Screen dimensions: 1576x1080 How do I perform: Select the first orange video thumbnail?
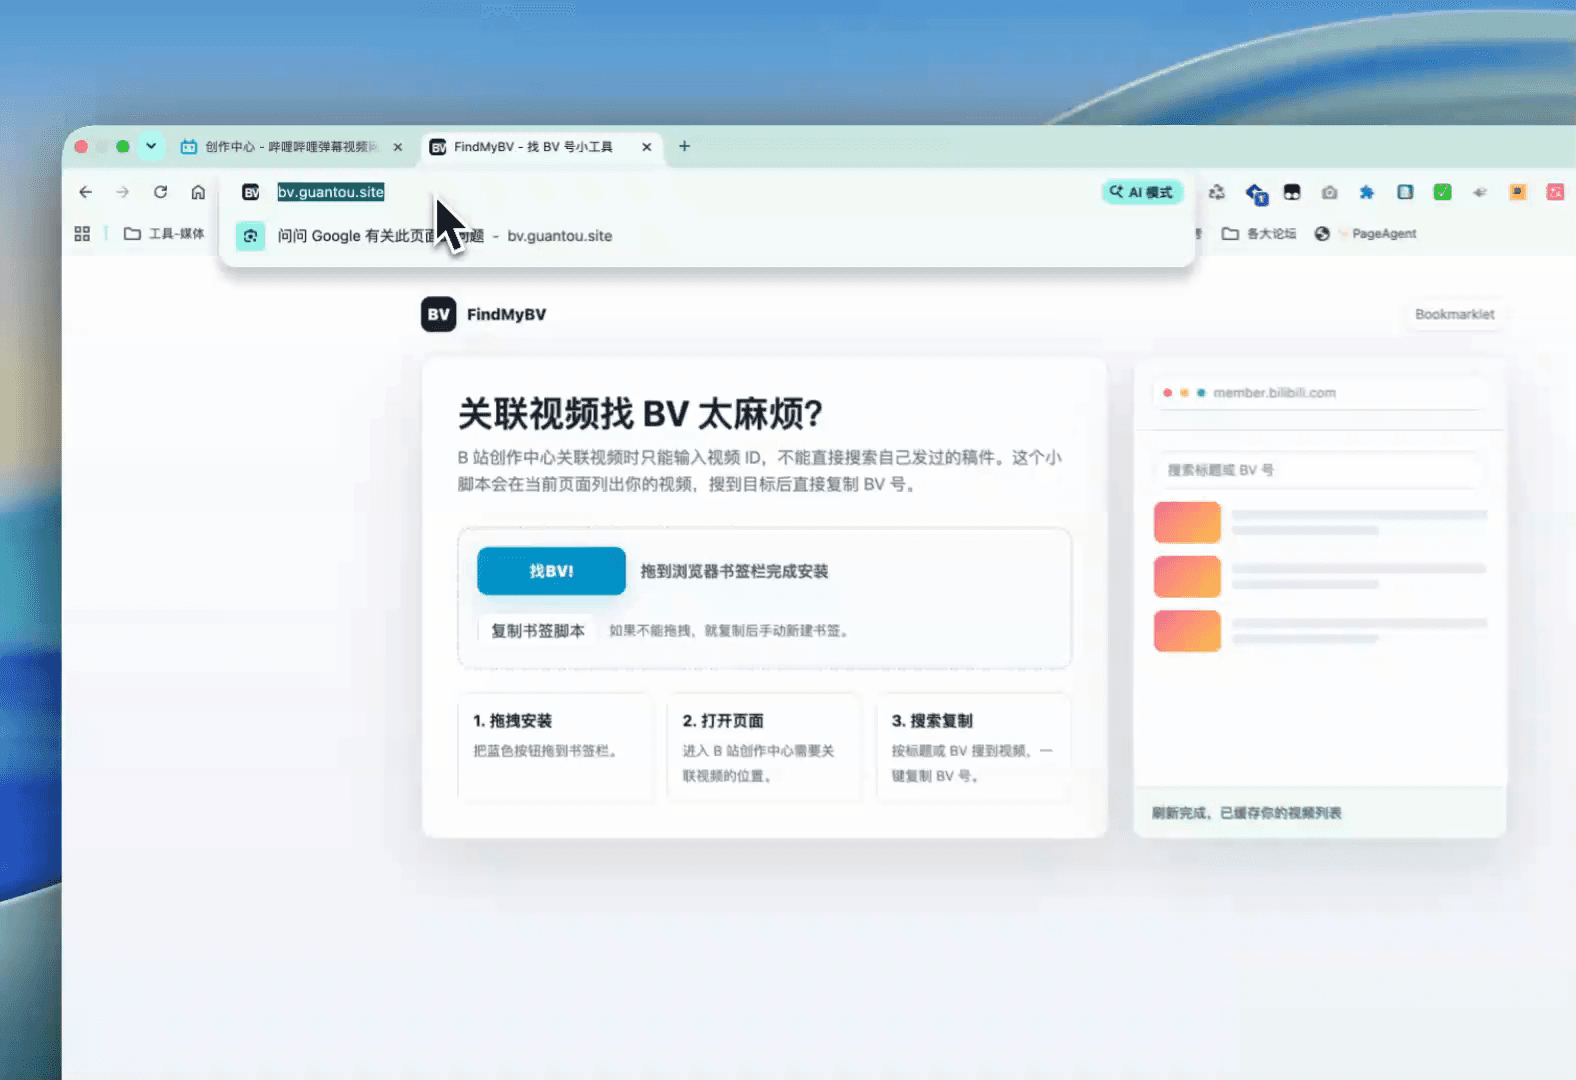1187,522
